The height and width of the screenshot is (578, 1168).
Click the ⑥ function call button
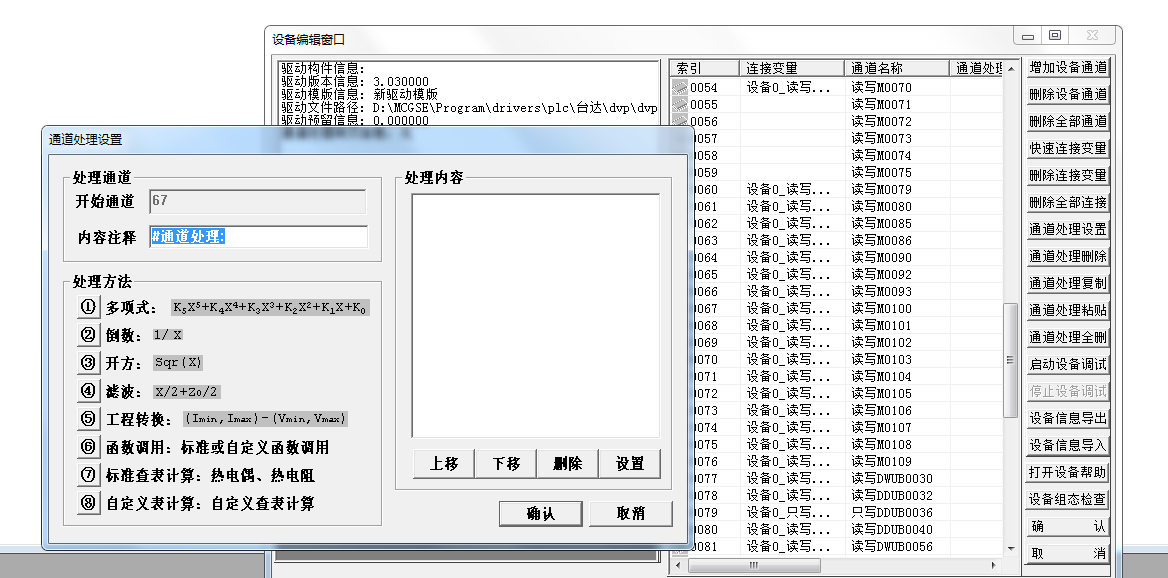click(89, 447)
